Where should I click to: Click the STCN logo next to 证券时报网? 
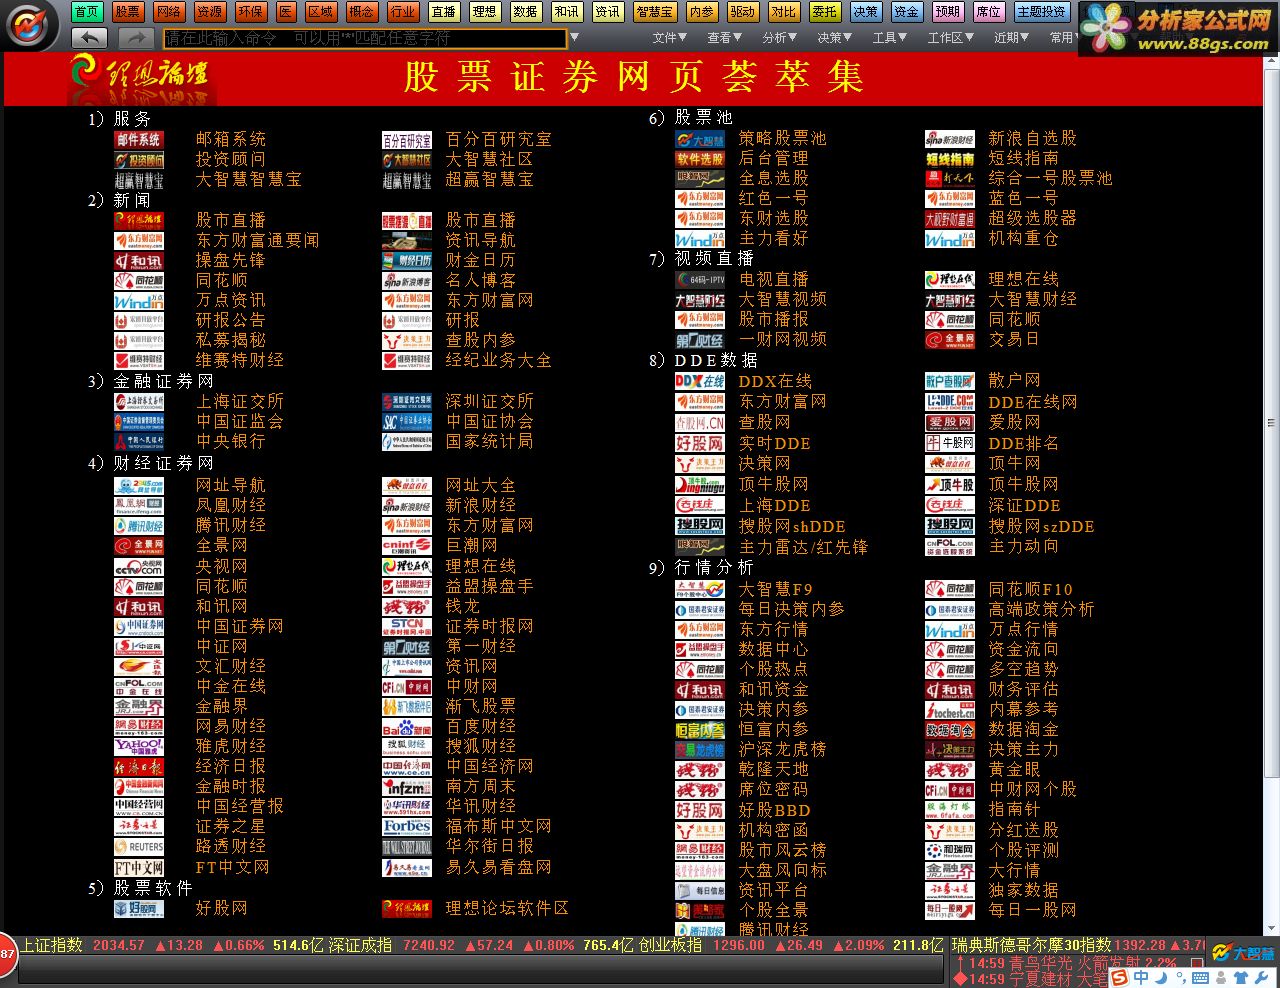point(407,627)
